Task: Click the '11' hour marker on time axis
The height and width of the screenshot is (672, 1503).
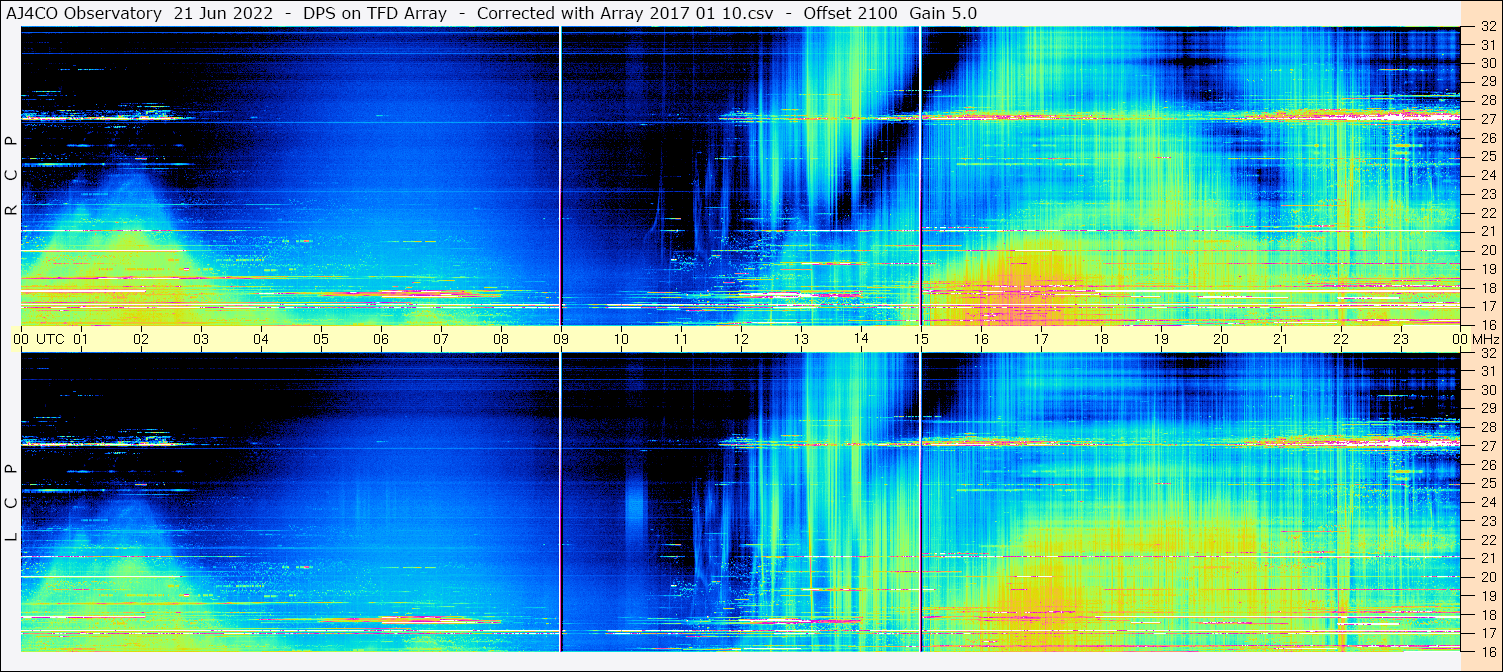Action: coord(681,339)
